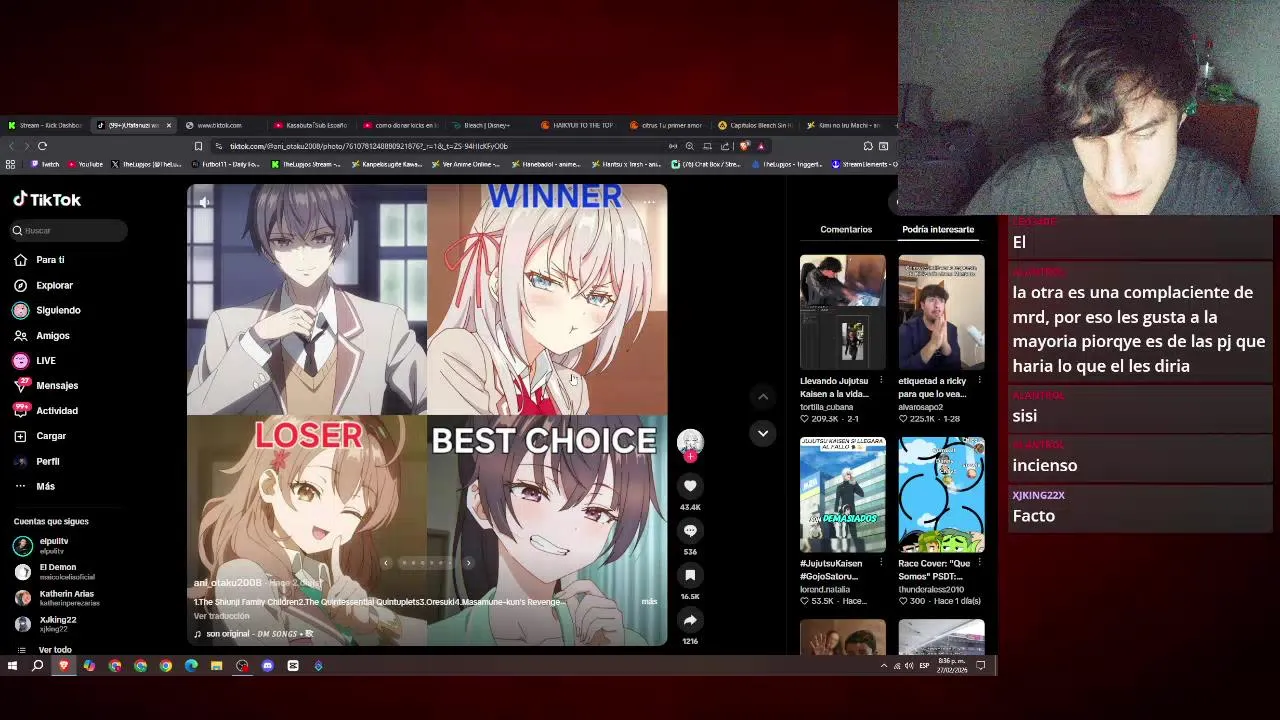Image resolution: width=1280 pixels, height=720 pixels.
Task: Open the Explorar section
Action: pyautogui.click(x=44, y=285)
